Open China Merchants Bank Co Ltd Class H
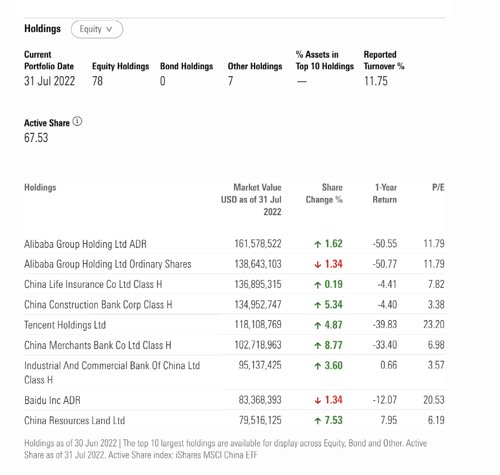Image resolution: width=500 pixels, height=475 pixels. 98,345
